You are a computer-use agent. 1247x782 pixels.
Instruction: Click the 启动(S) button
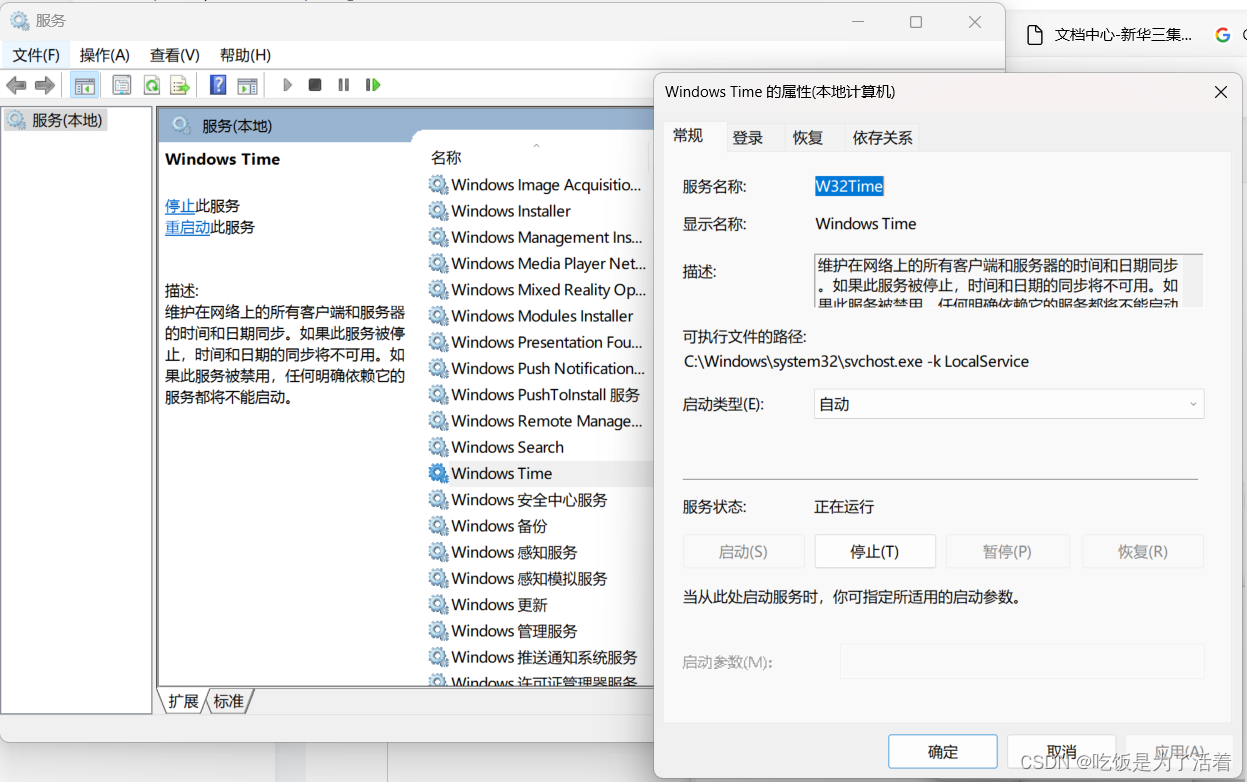click(x=743, y=551)
